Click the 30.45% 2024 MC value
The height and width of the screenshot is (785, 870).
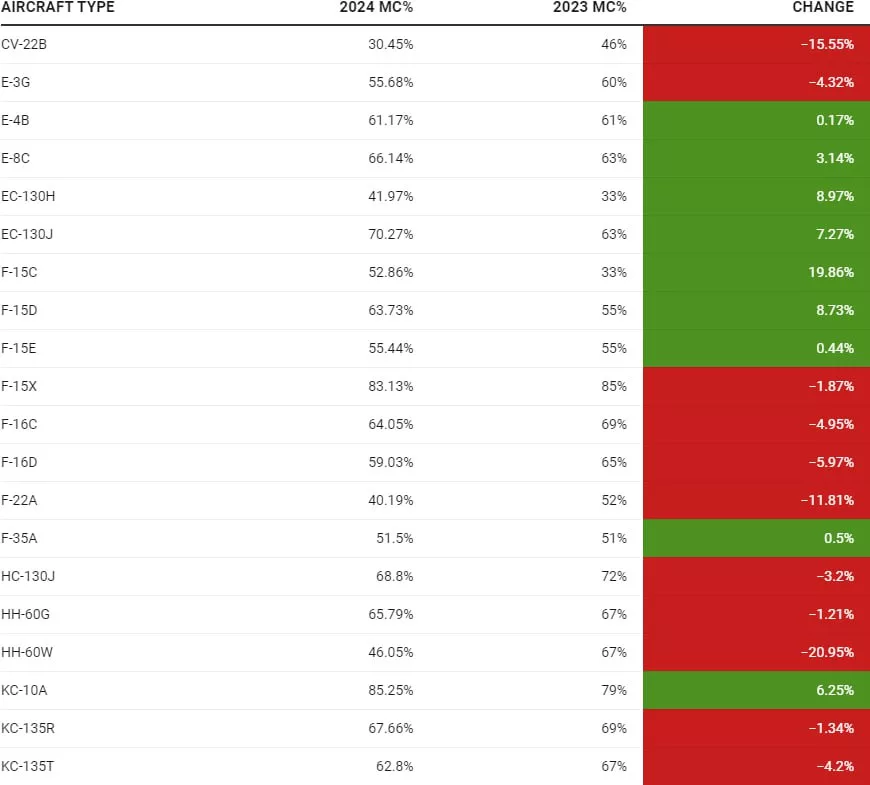pos(390,44)
